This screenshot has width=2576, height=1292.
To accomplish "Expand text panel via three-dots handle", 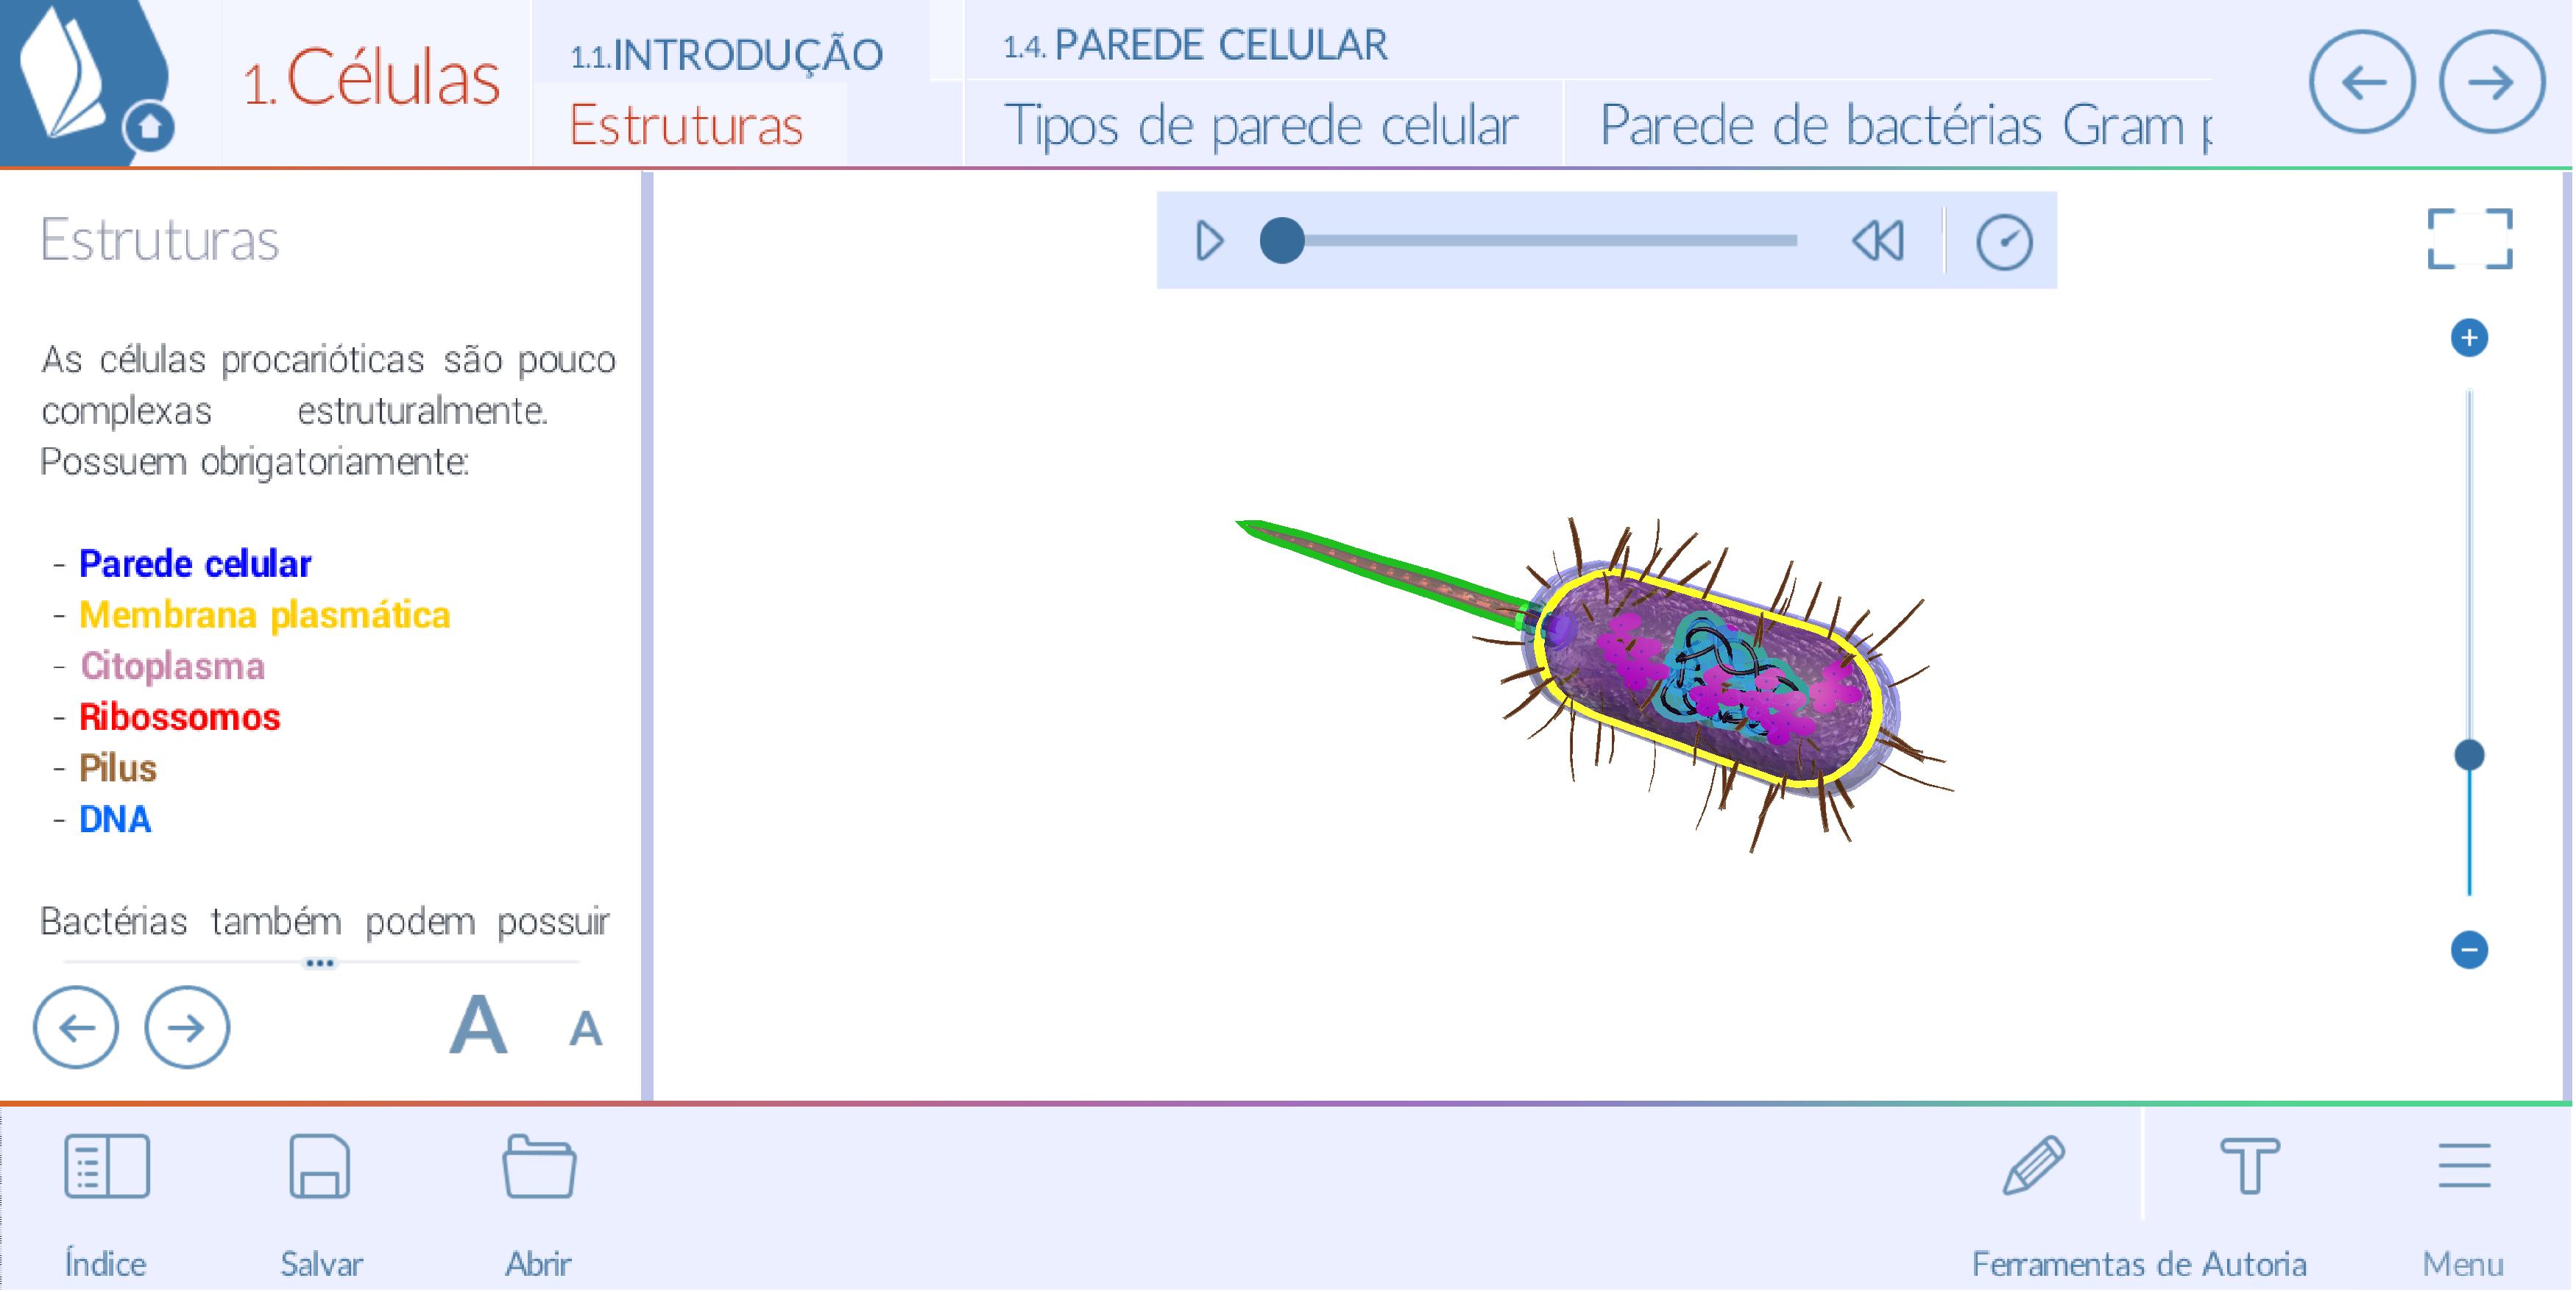I will tap(320, 963).
